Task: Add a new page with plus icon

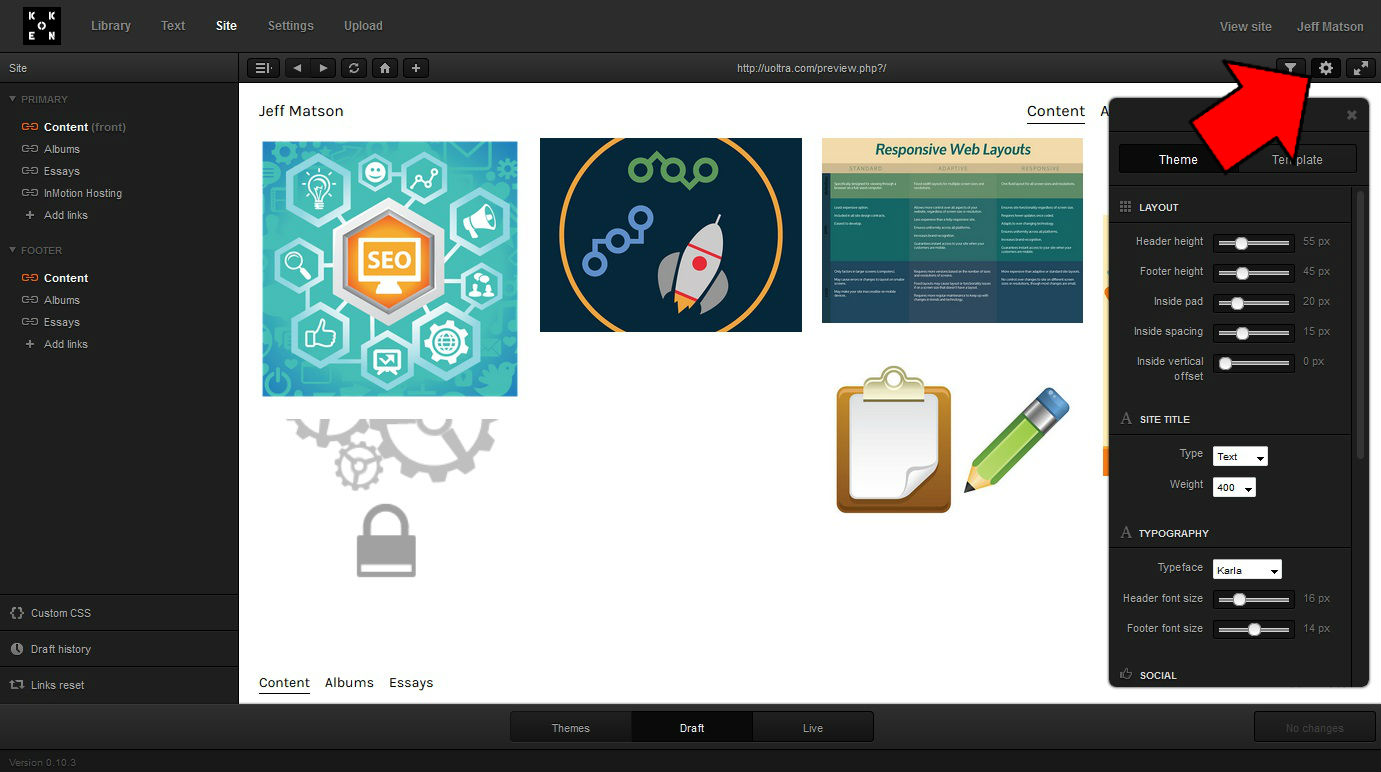Action: tap(416, 68)
